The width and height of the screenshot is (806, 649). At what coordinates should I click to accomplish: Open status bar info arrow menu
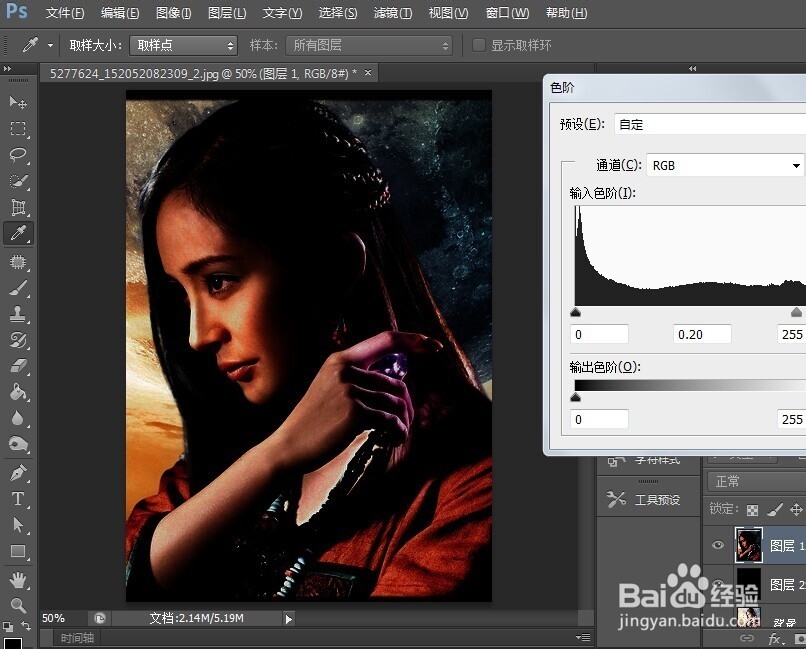(288, 619)
